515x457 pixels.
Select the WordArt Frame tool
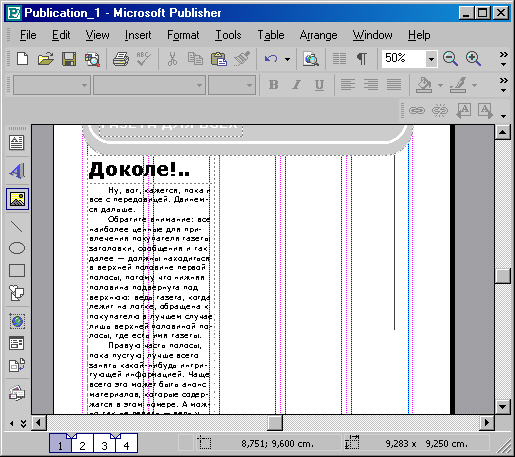pos(17,171)
